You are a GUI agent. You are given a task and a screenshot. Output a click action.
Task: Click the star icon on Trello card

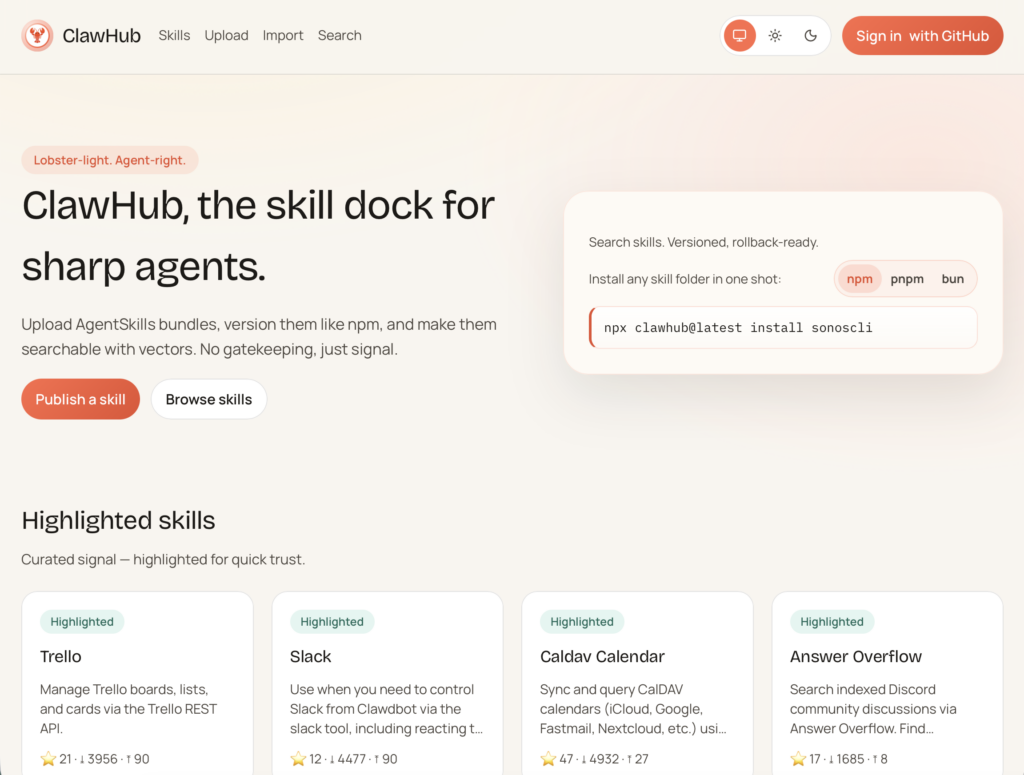[48, 758]
